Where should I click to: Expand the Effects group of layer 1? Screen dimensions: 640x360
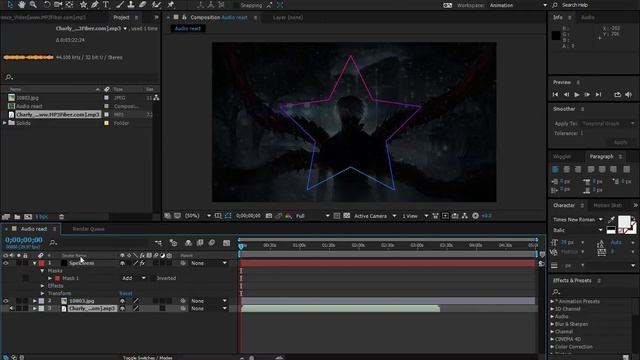[42, 286]
